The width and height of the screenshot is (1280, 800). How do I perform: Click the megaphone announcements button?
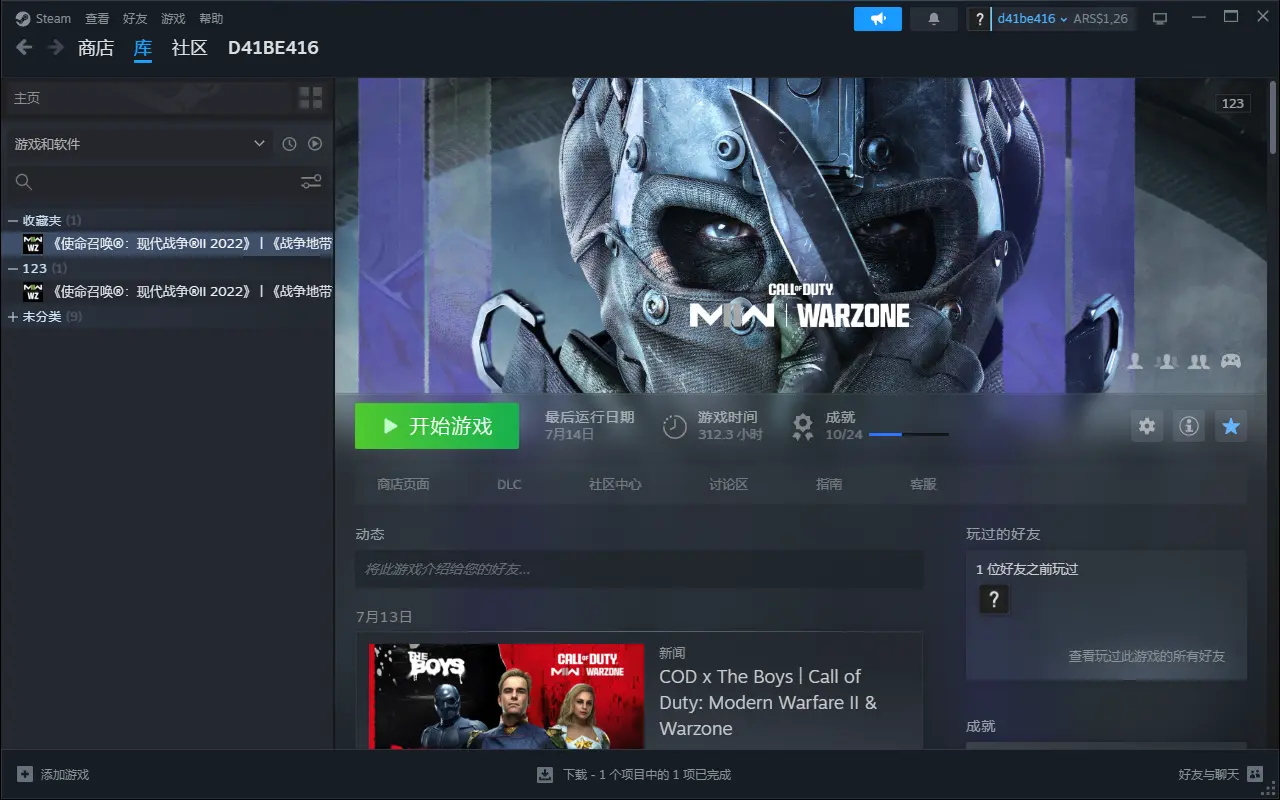click(878, 19)
